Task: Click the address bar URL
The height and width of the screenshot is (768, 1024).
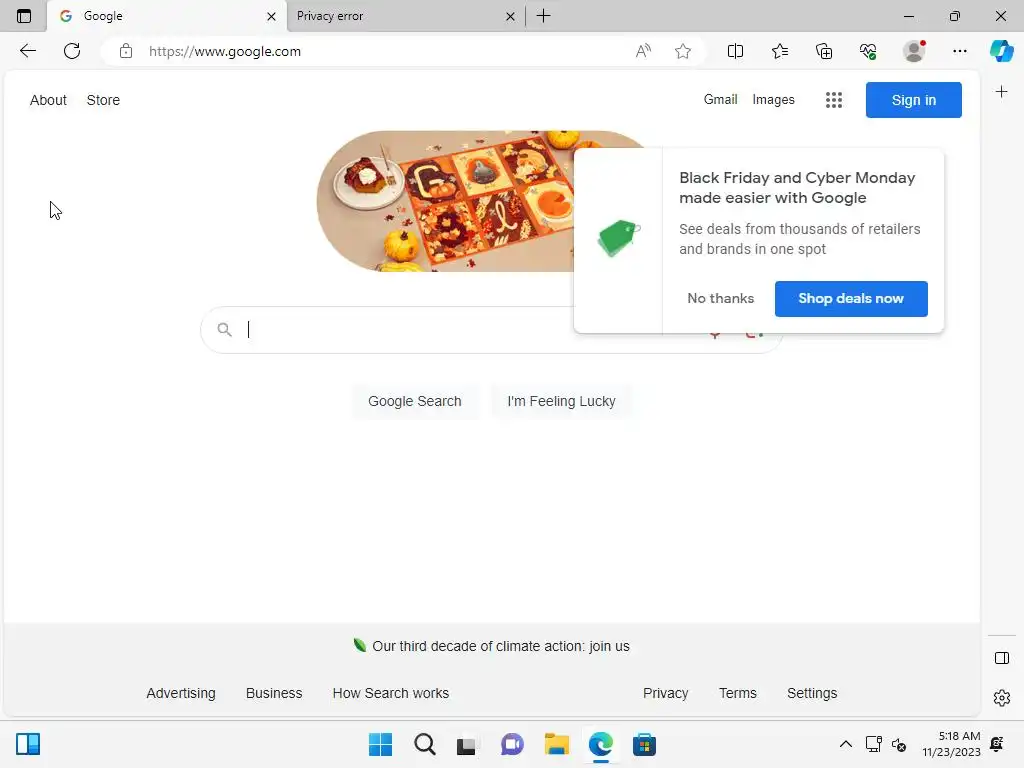Action: pyautogui.click(x=225, y=51)
